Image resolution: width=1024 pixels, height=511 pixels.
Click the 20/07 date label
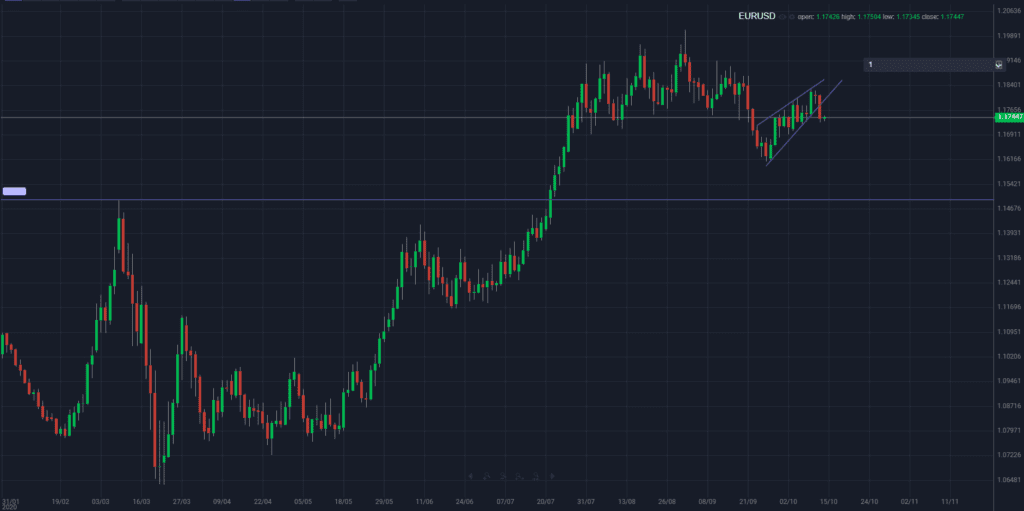coord(546,502)
